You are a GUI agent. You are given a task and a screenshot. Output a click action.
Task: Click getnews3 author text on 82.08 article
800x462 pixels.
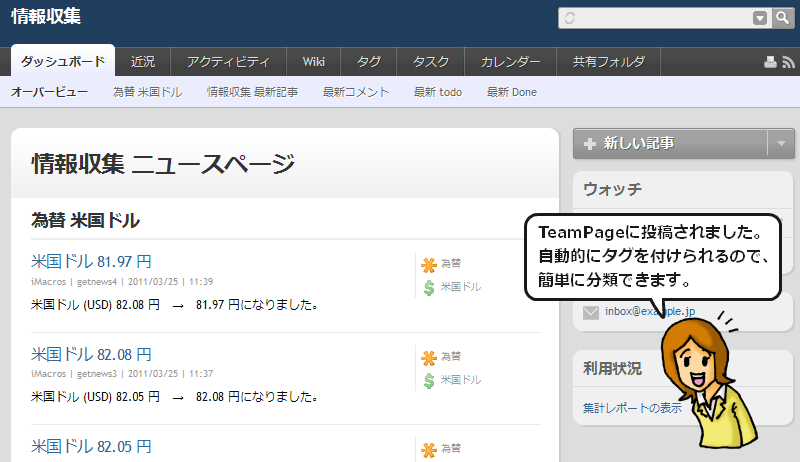click(97, 374)
